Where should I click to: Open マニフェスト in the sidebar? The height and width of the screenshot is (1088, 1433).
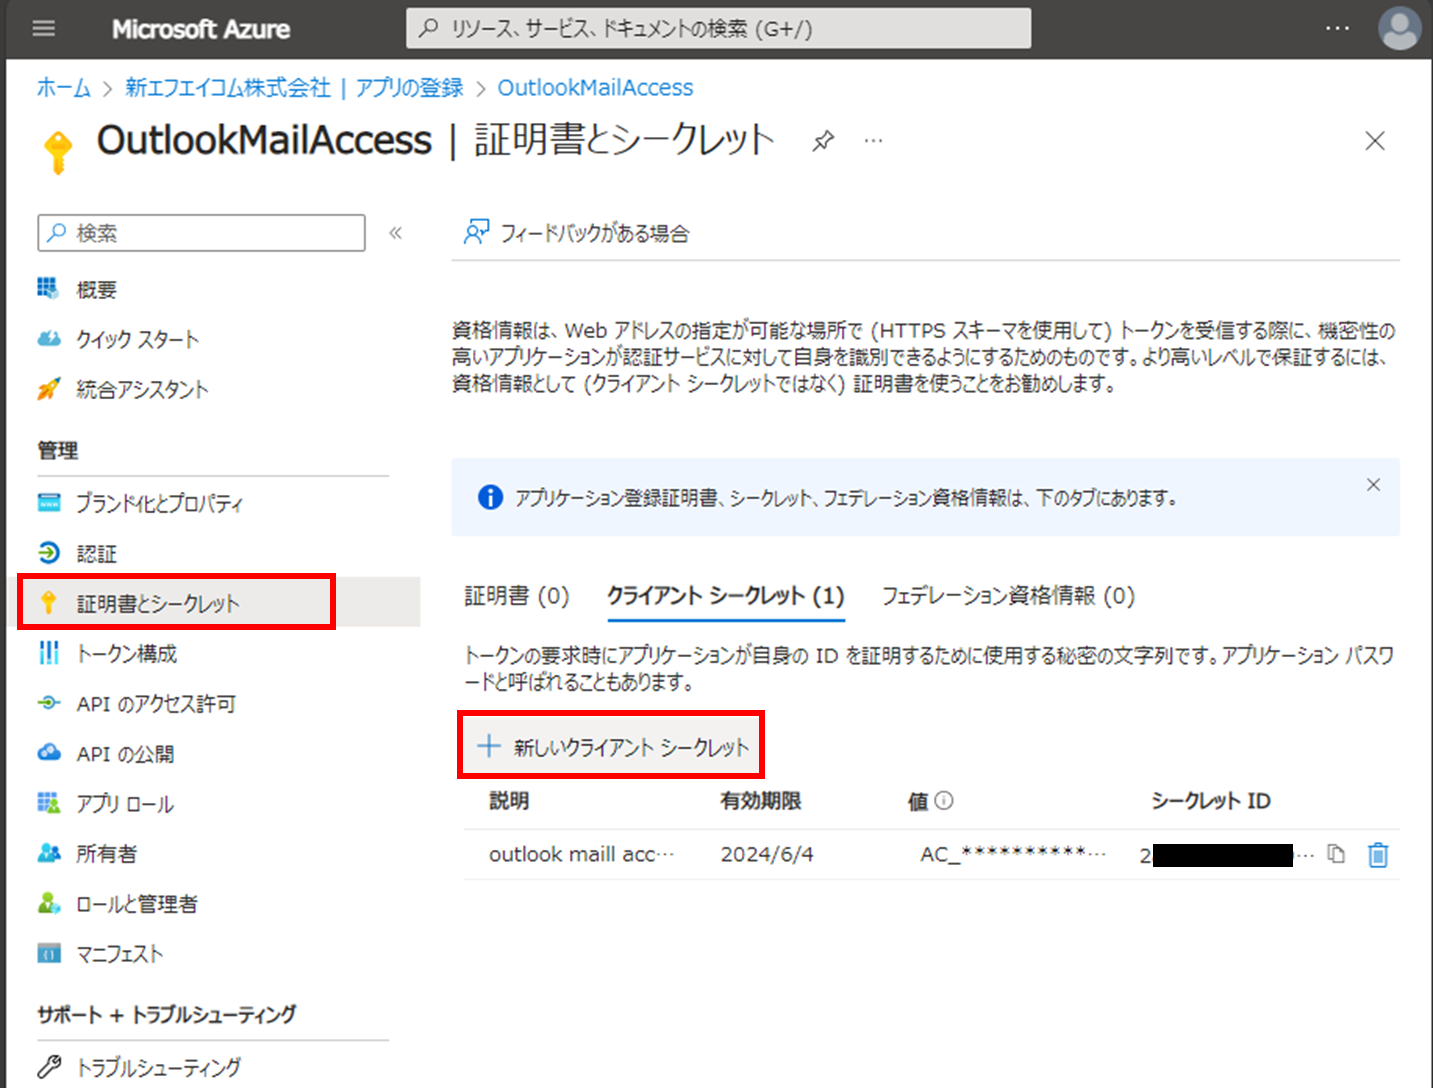pyautogui.click(x=119, y=954)
